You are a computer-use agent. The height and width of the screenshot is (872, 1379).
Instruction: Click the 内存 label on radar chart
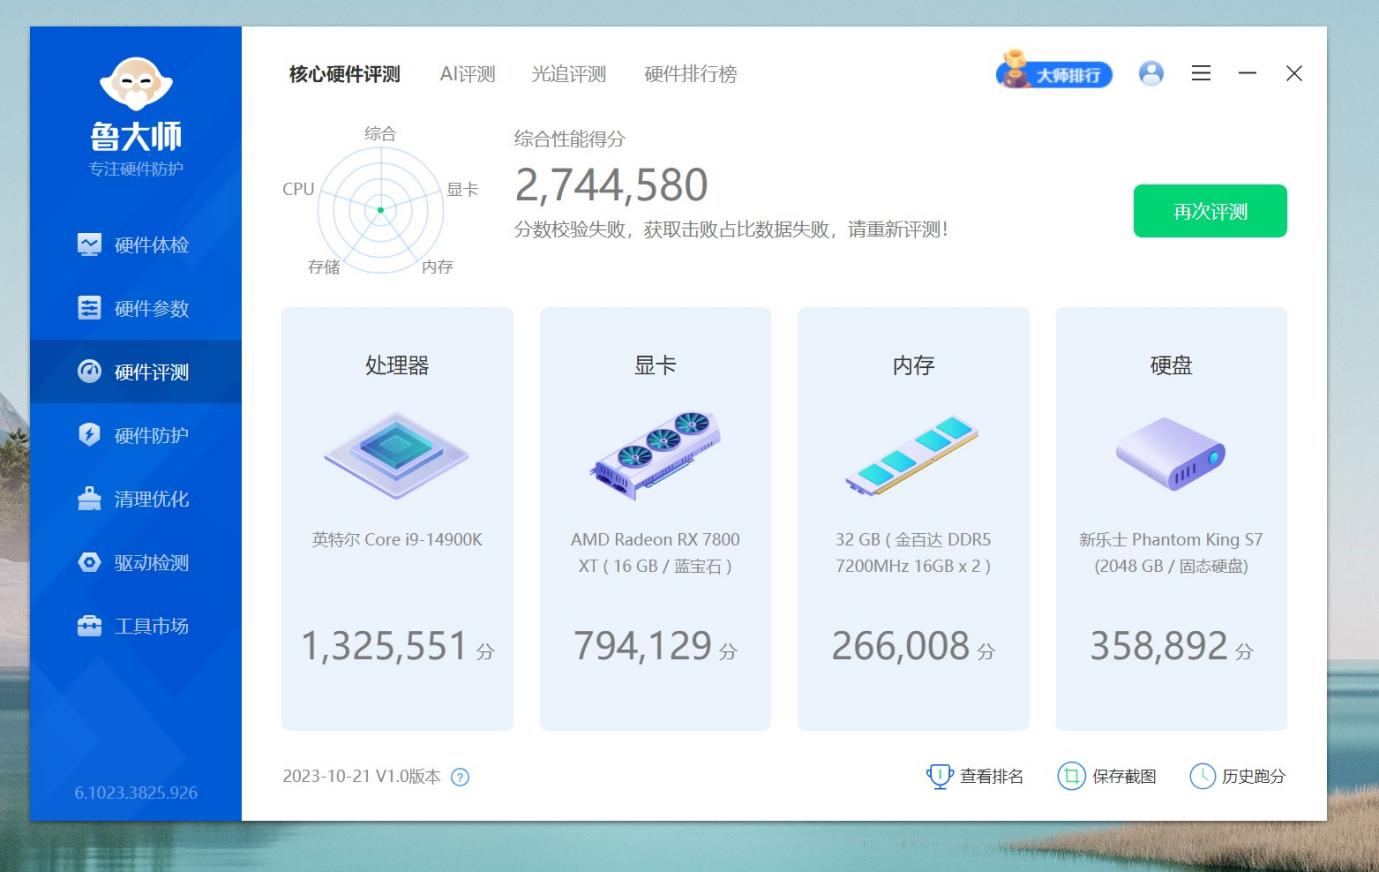437,267
